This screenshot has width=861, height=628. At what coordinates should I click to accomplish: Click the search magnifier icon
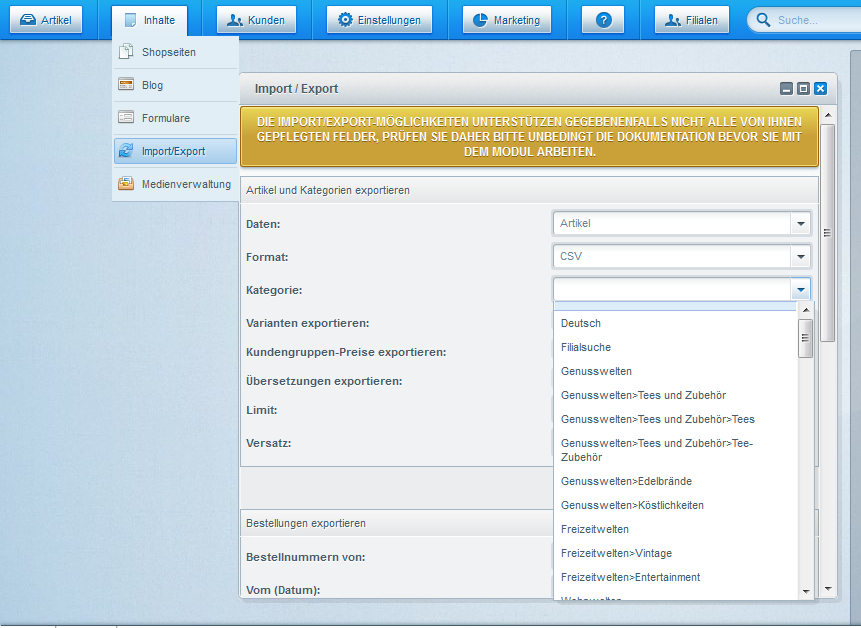(764, 20)
